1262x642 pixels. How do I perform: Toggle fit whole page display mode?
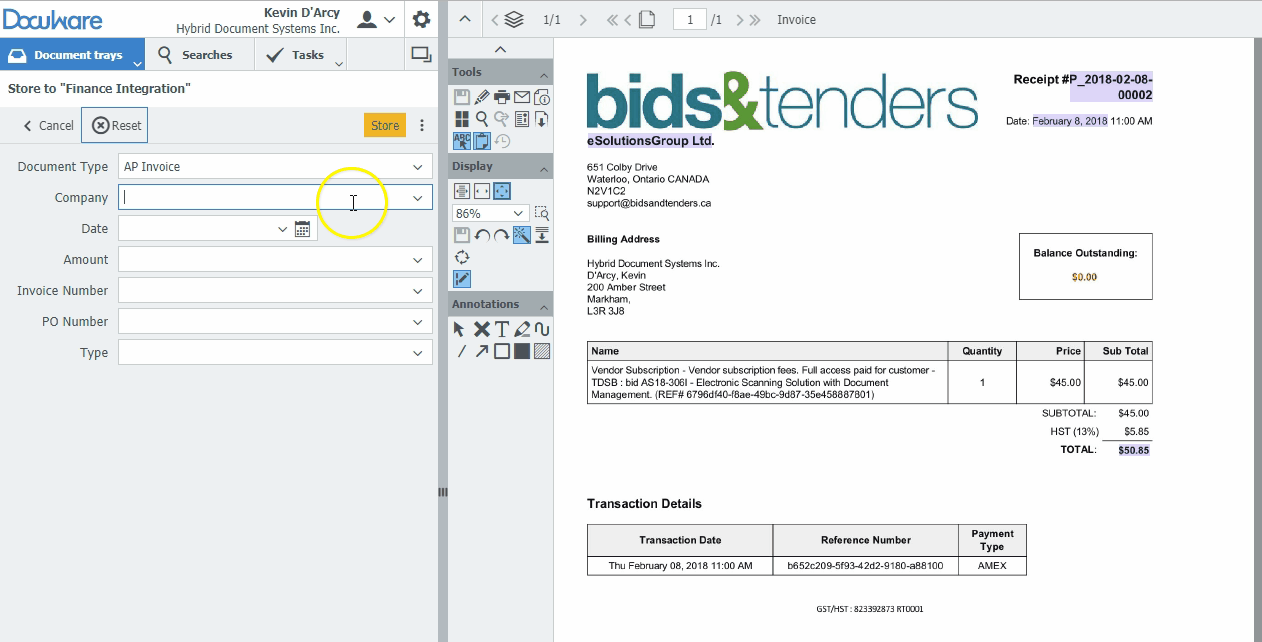pyautogui.click(x=502, y=191)
